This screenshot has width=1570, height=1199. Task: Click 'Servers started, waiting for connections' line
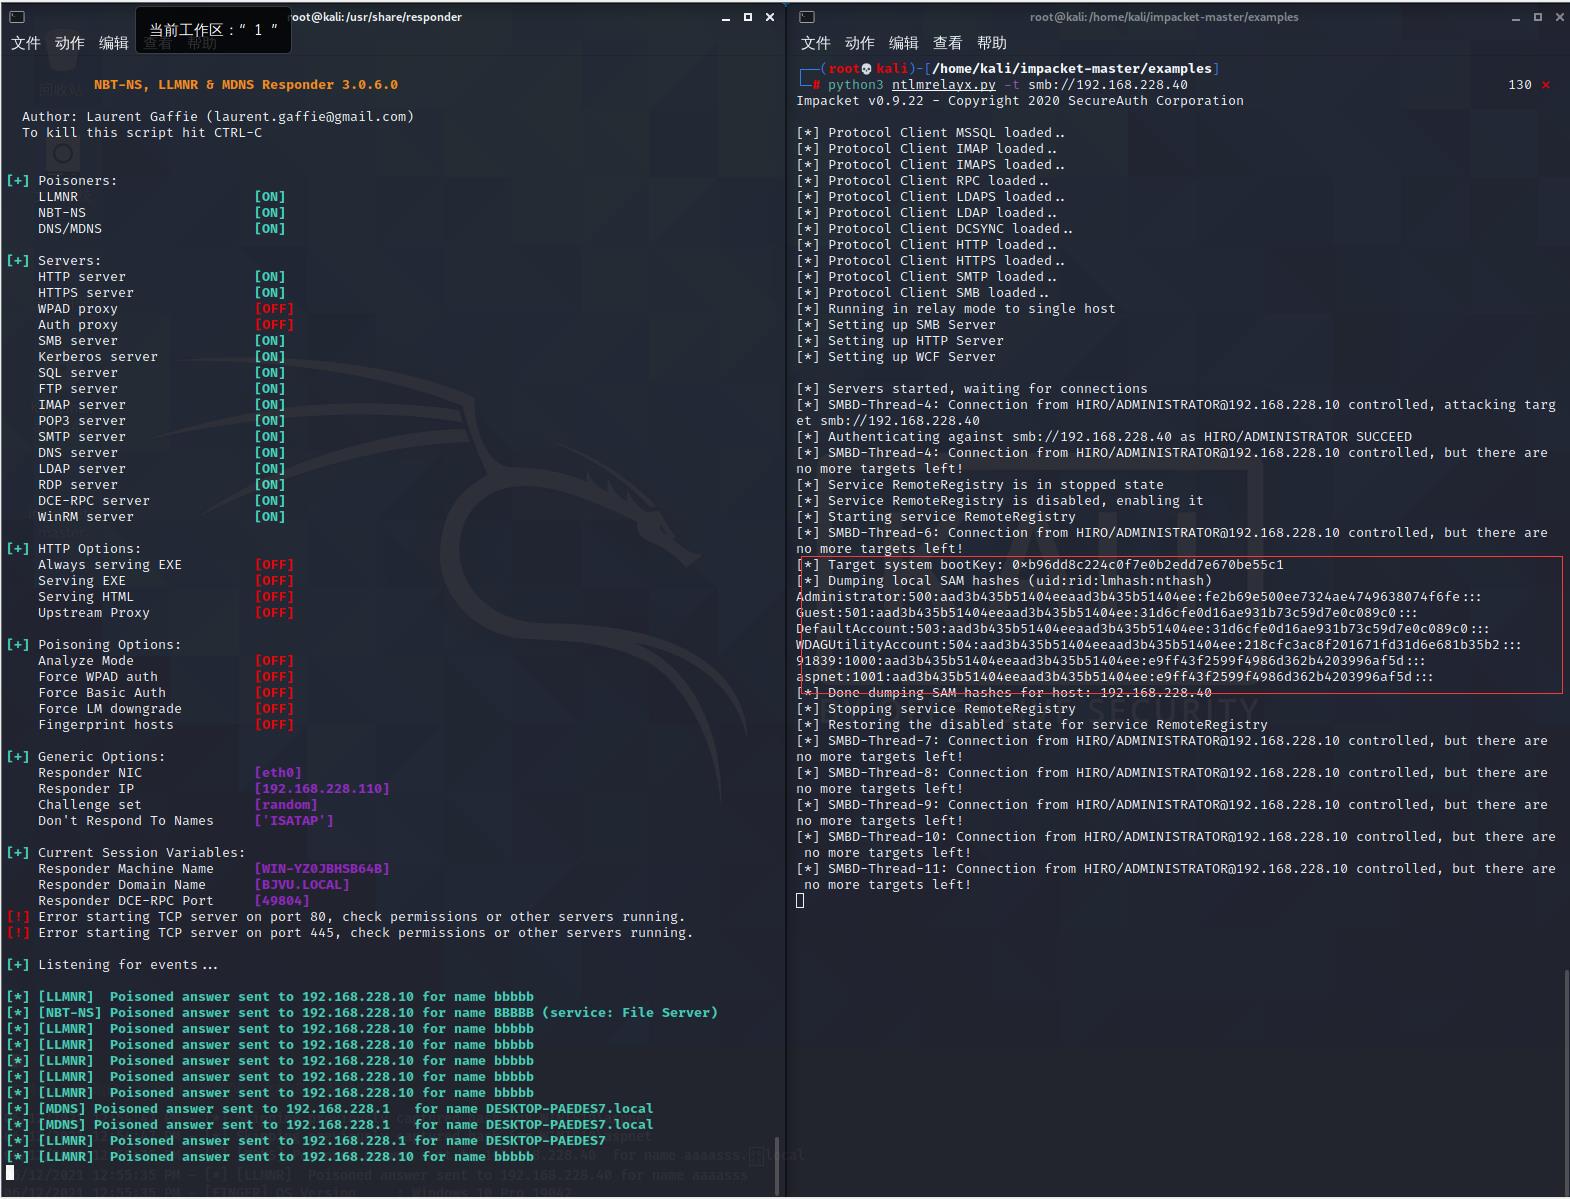click(x=972, y=389)
